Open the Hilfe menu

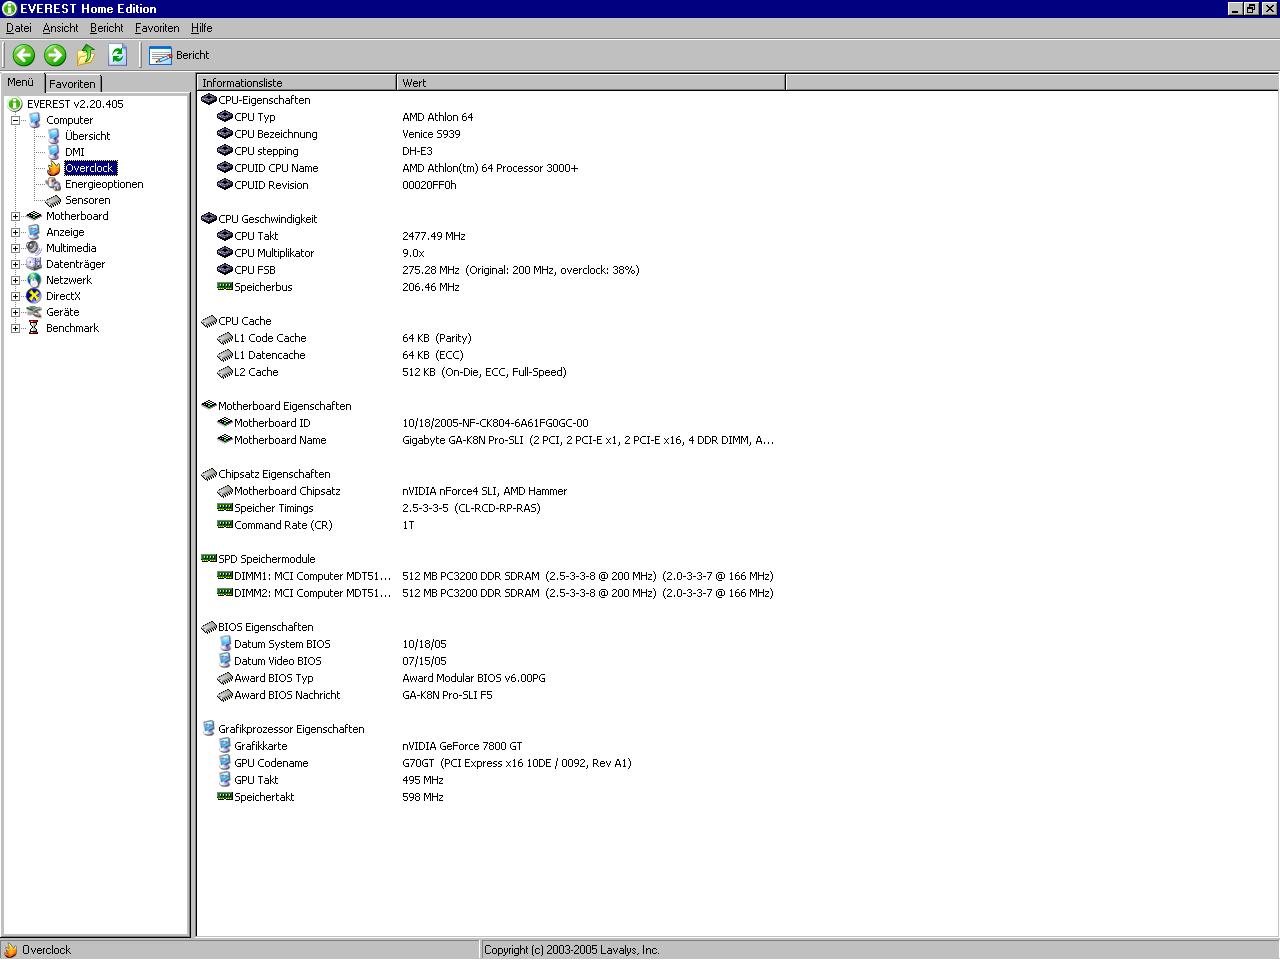(x=201, y=28)
